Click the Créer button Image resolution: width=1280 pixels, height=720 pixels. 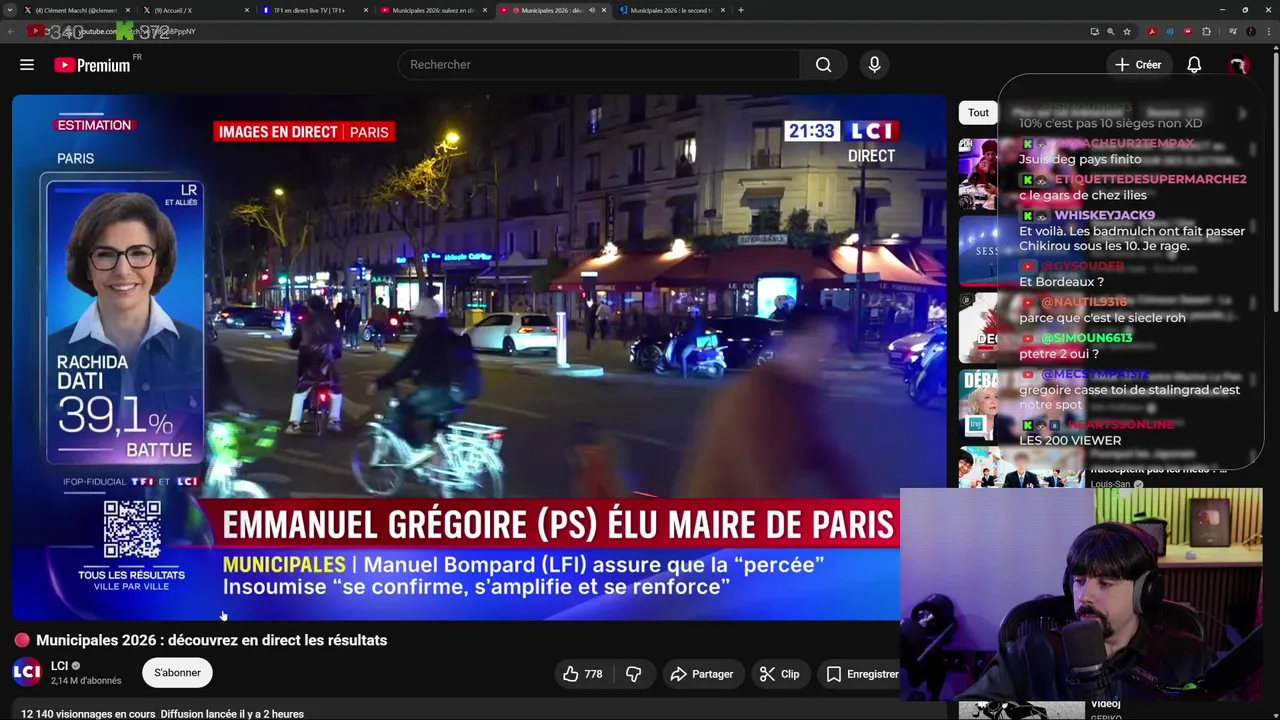click(1138, 65)
